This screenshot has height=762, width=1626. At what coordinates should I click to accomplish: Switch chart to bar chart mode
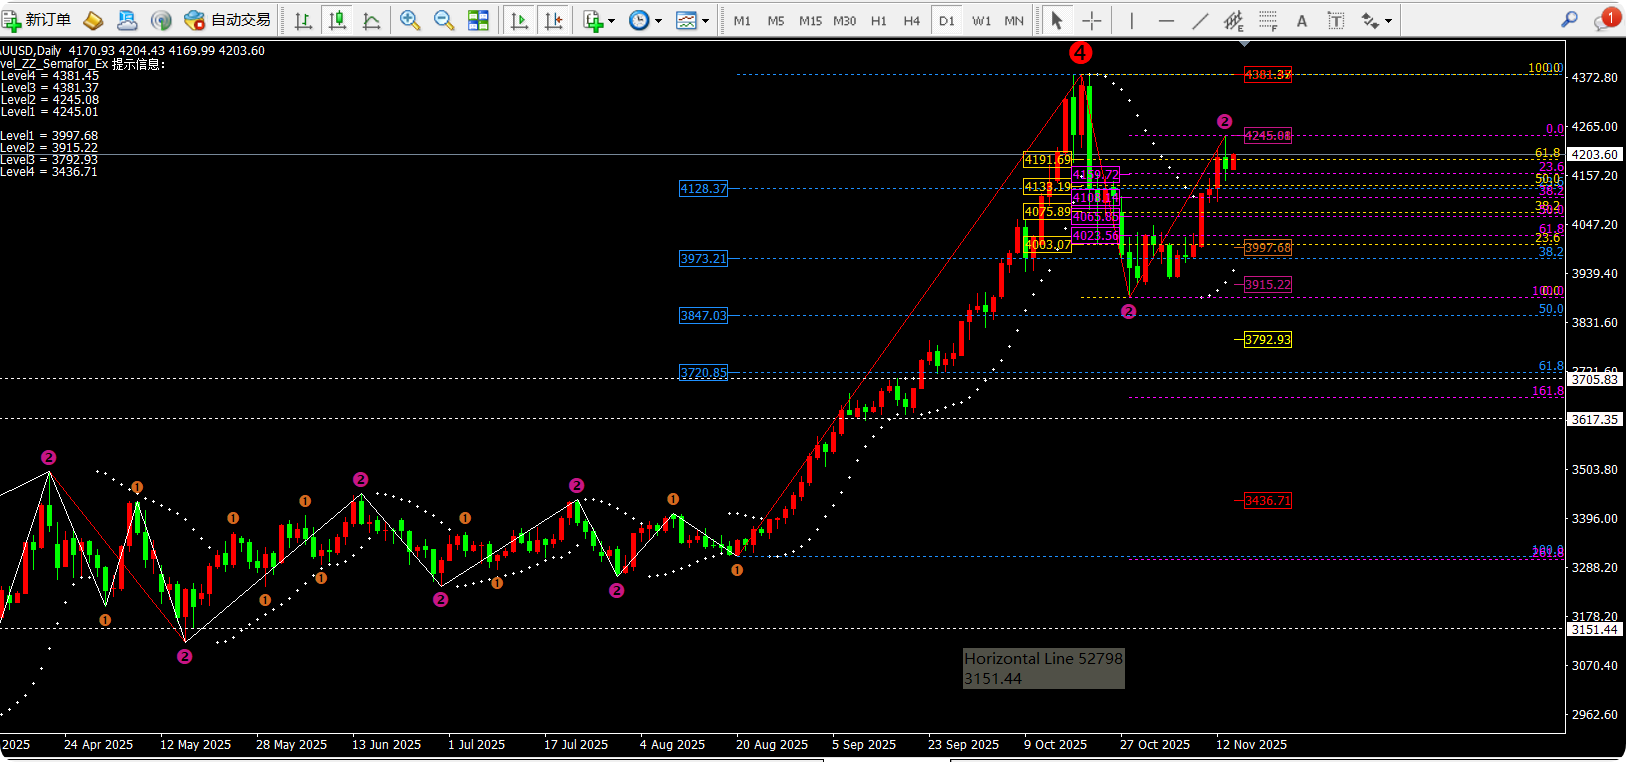(x=303, y=20)
